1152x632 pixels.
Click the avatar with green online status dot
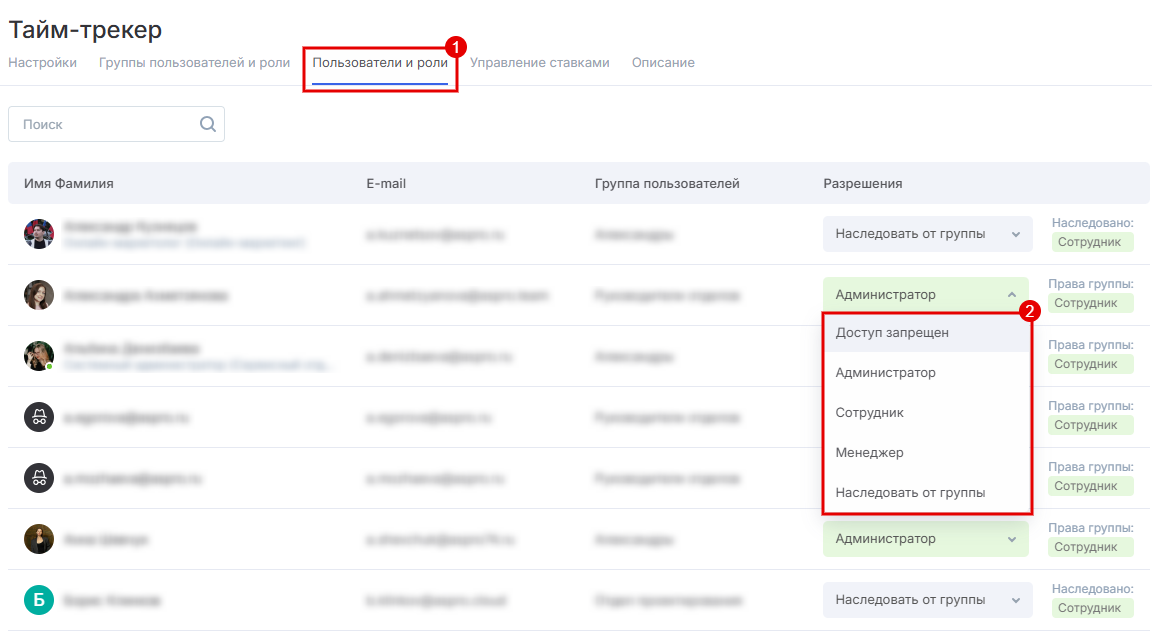(x=39, y=356)
